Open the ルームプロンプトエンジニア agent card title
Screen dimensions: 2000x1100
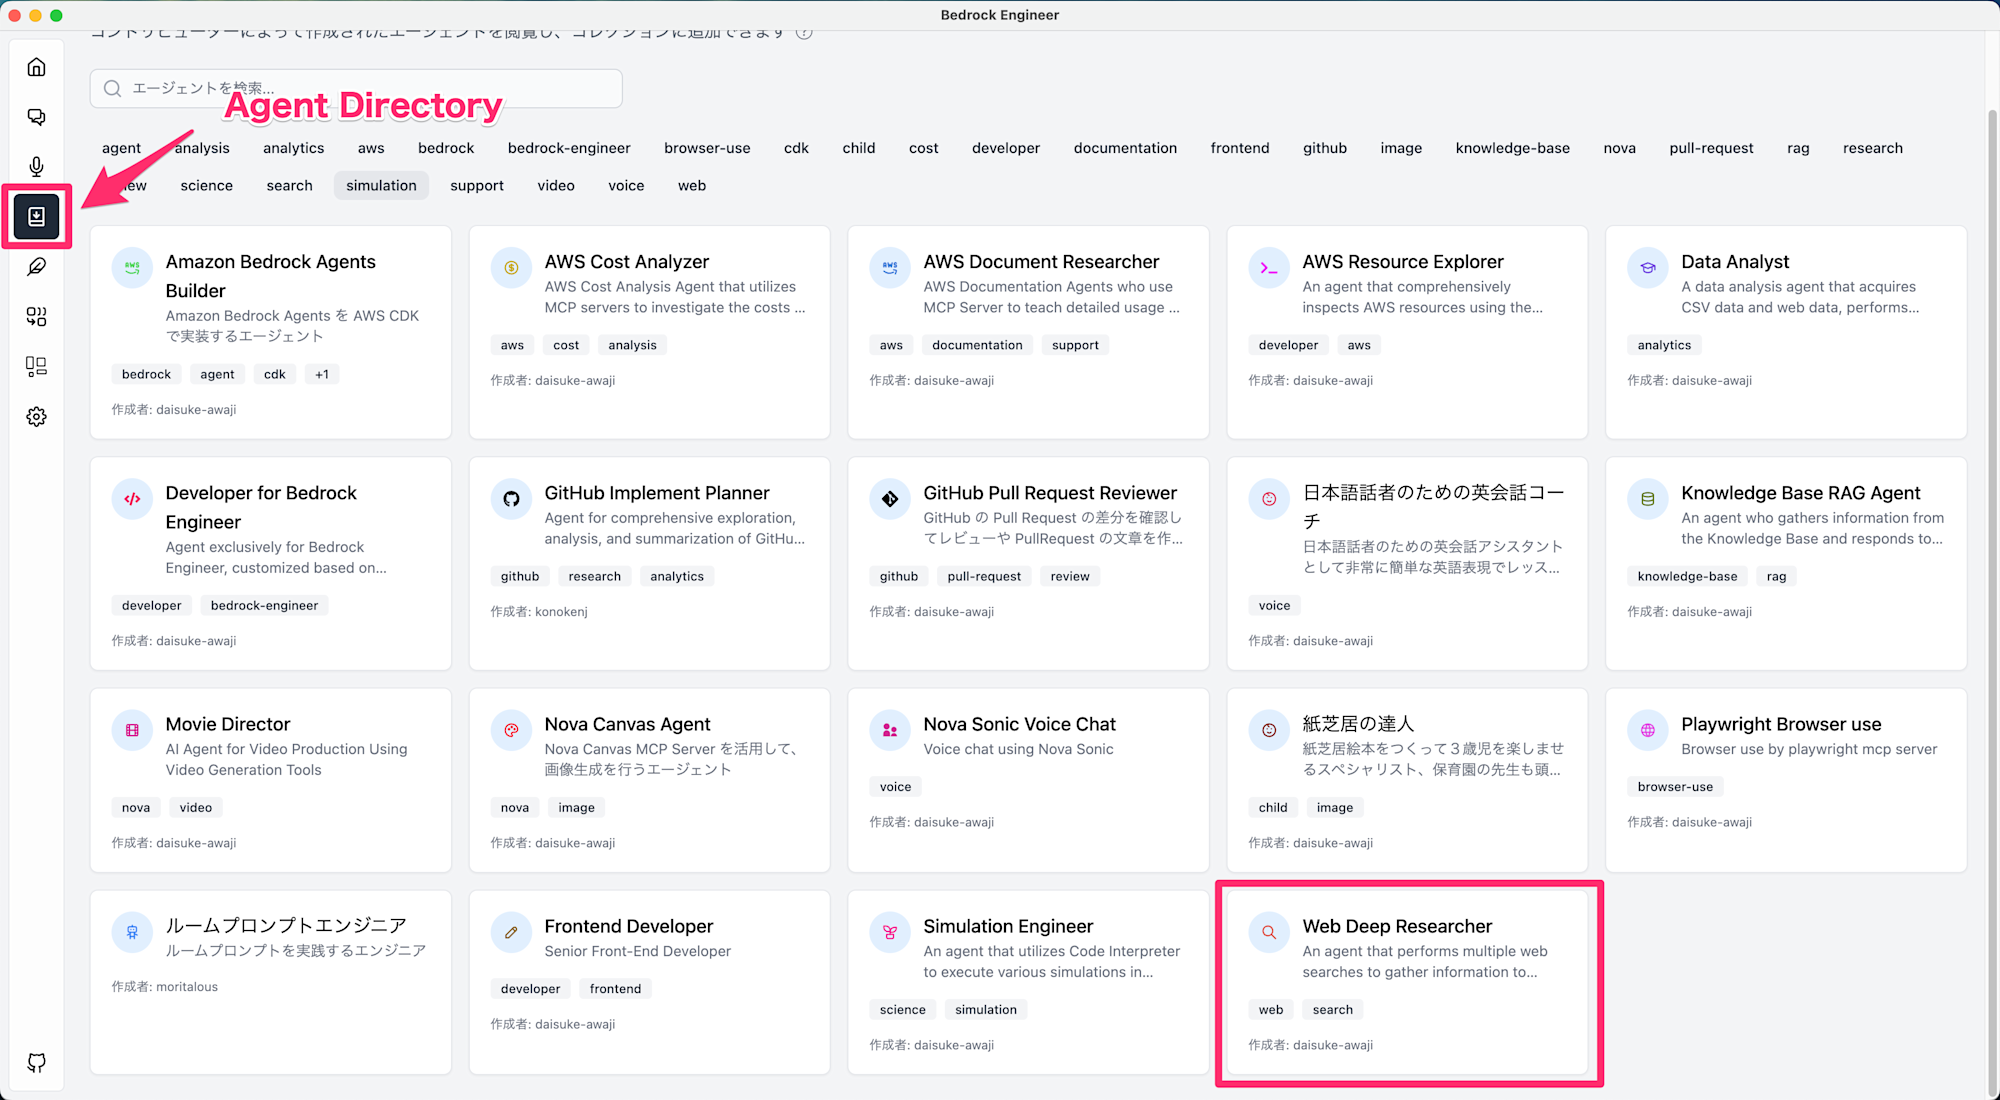coord(286,926)
